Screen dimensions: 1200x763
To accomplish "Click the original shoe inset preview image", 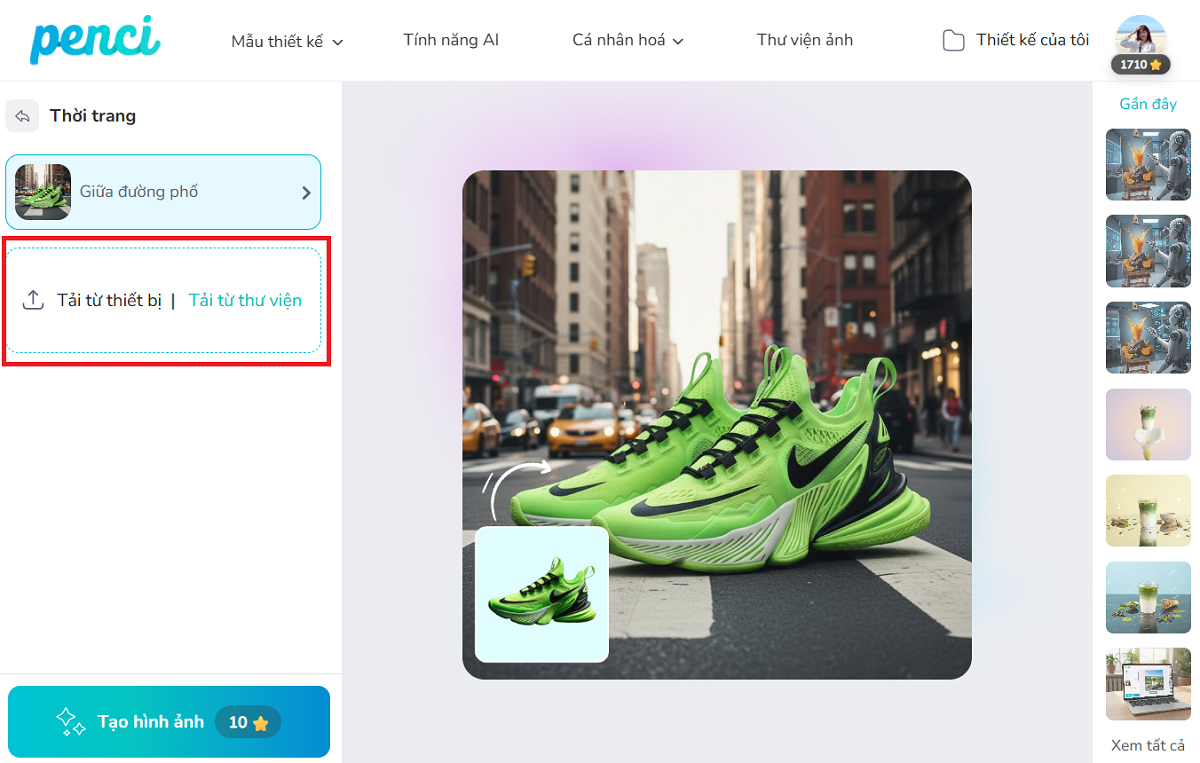I will tap(542, 594).
